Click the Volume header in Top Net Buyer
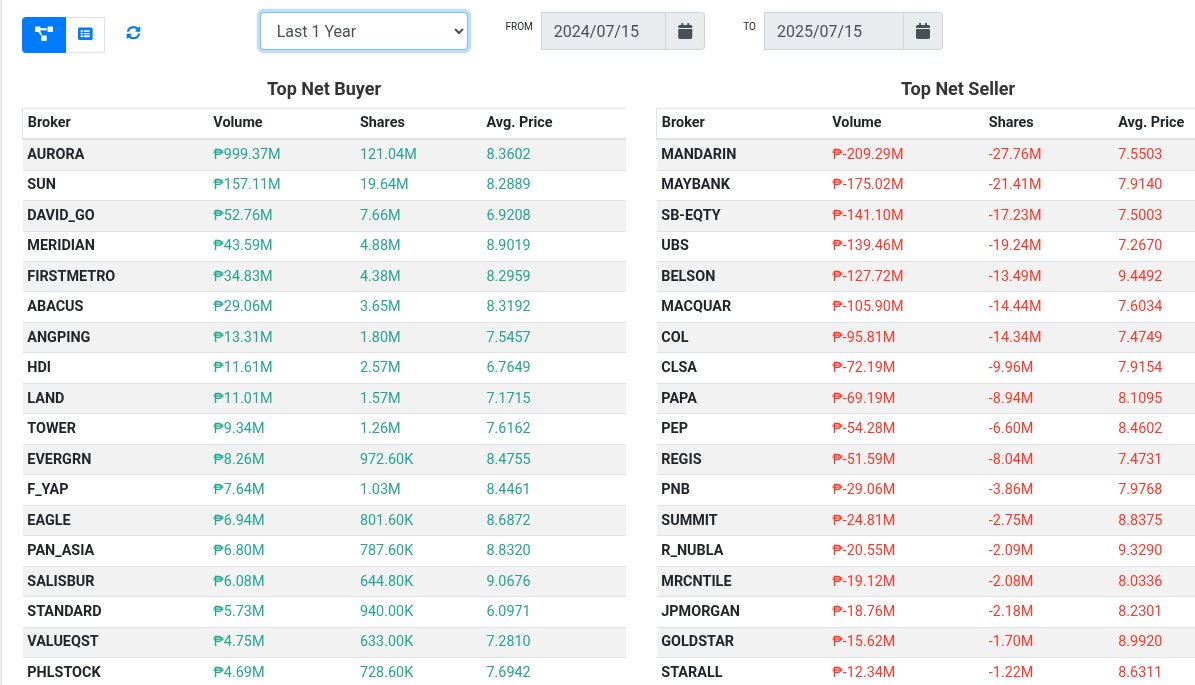This screenshot has width=1195, height=685. (x=238, y=122)
